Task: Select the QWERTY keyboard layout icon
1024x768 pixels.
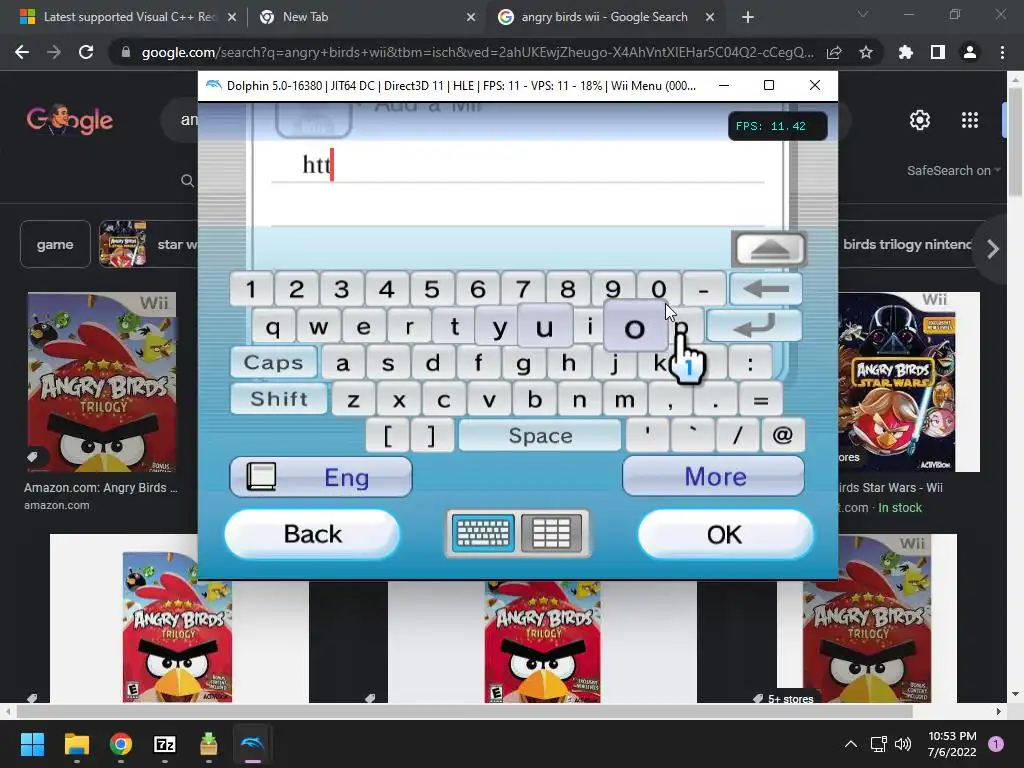Action: coord(483,534)
